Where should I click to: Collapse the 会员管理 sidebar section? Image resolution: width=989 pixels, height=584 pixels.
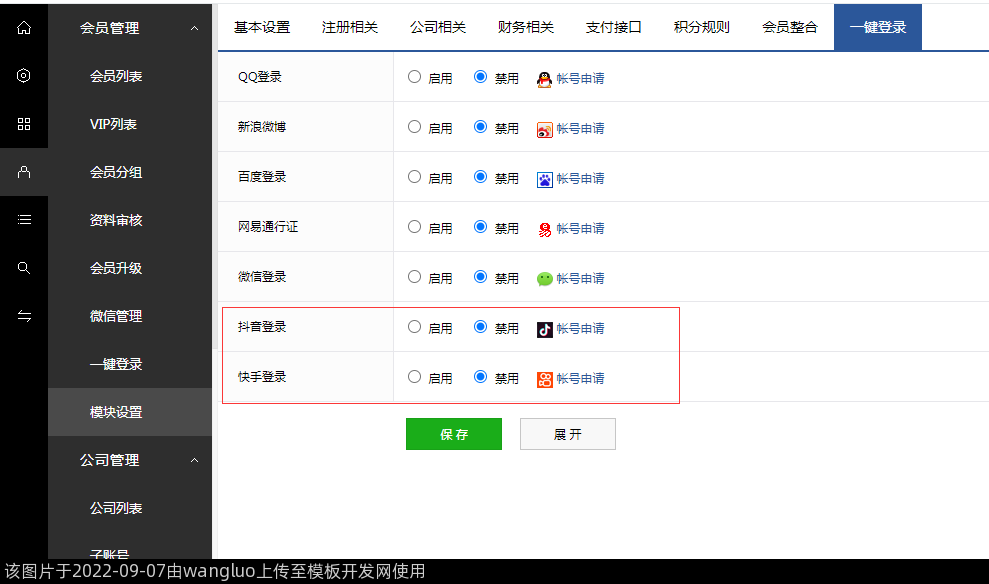pyautogui.click(x=194, y=29)
